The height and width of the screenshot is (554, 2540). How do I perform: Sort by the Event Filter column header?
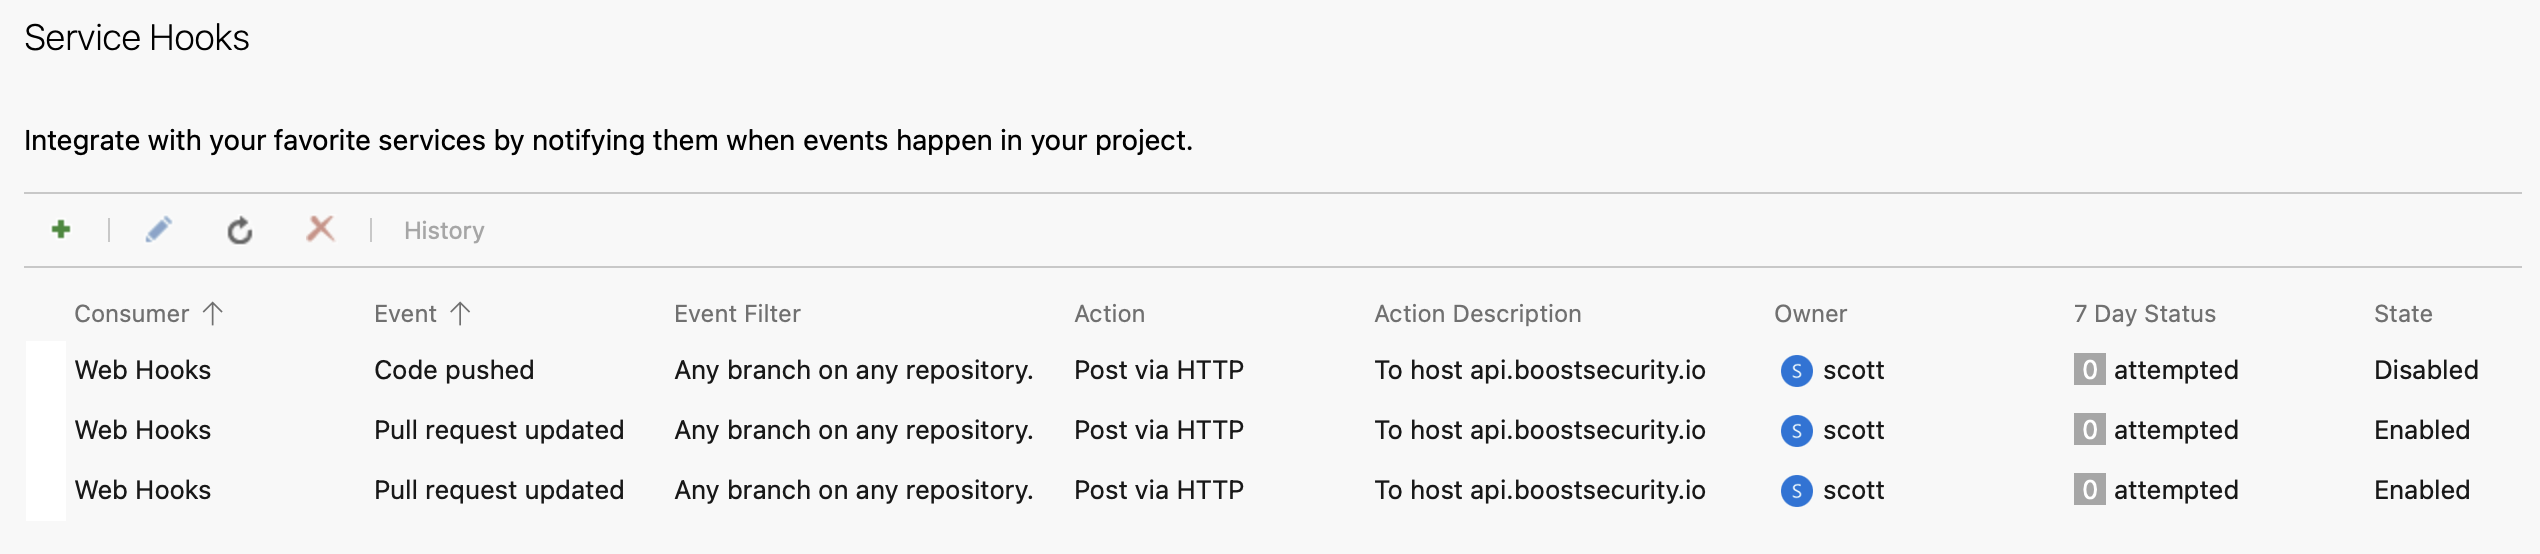click(x=737, y=314)
